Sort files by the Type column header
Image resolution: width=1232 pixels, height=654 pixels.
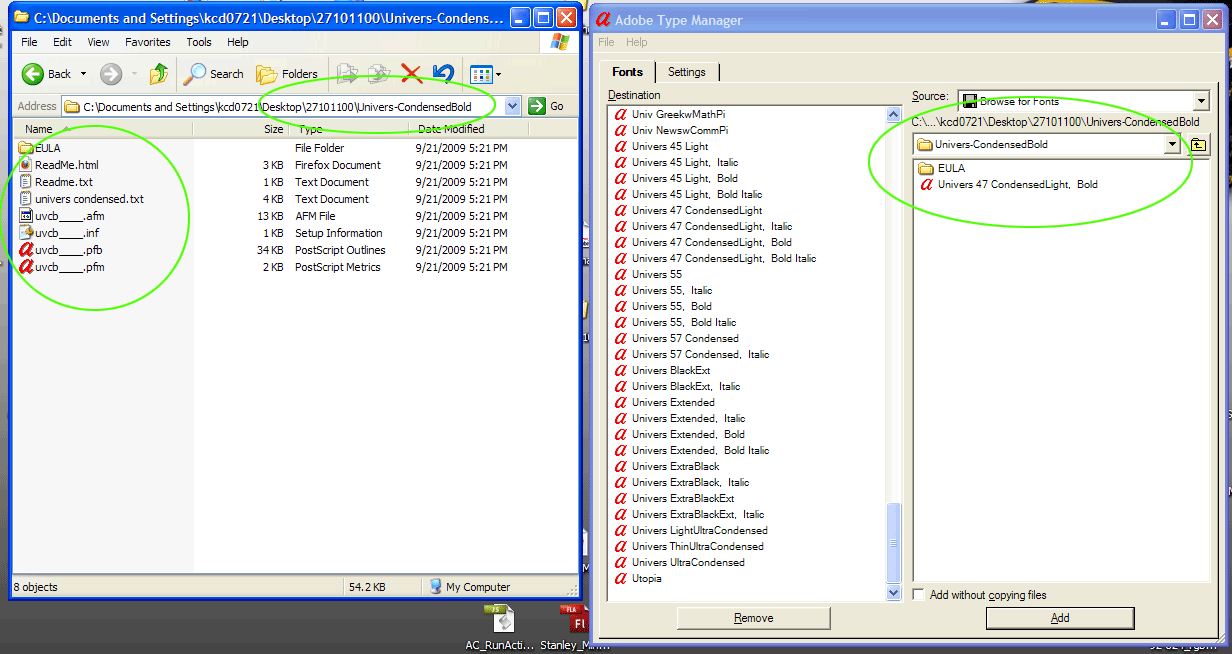point(349,129)
